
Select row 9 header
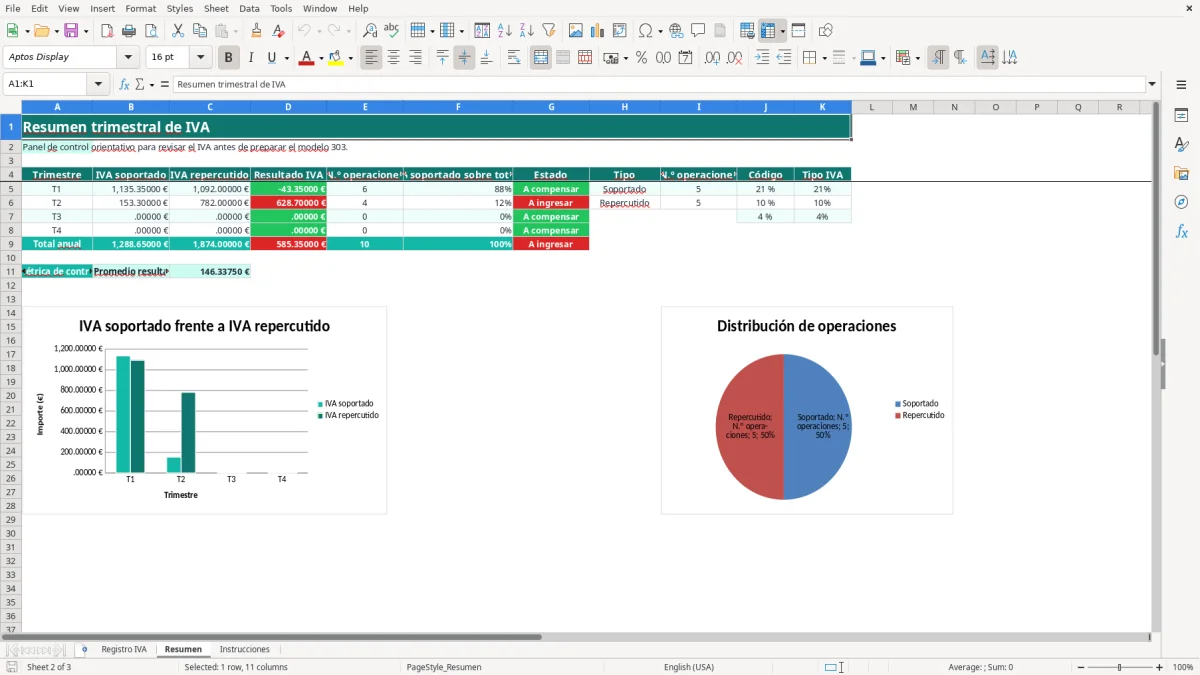[x=11, y=244]
